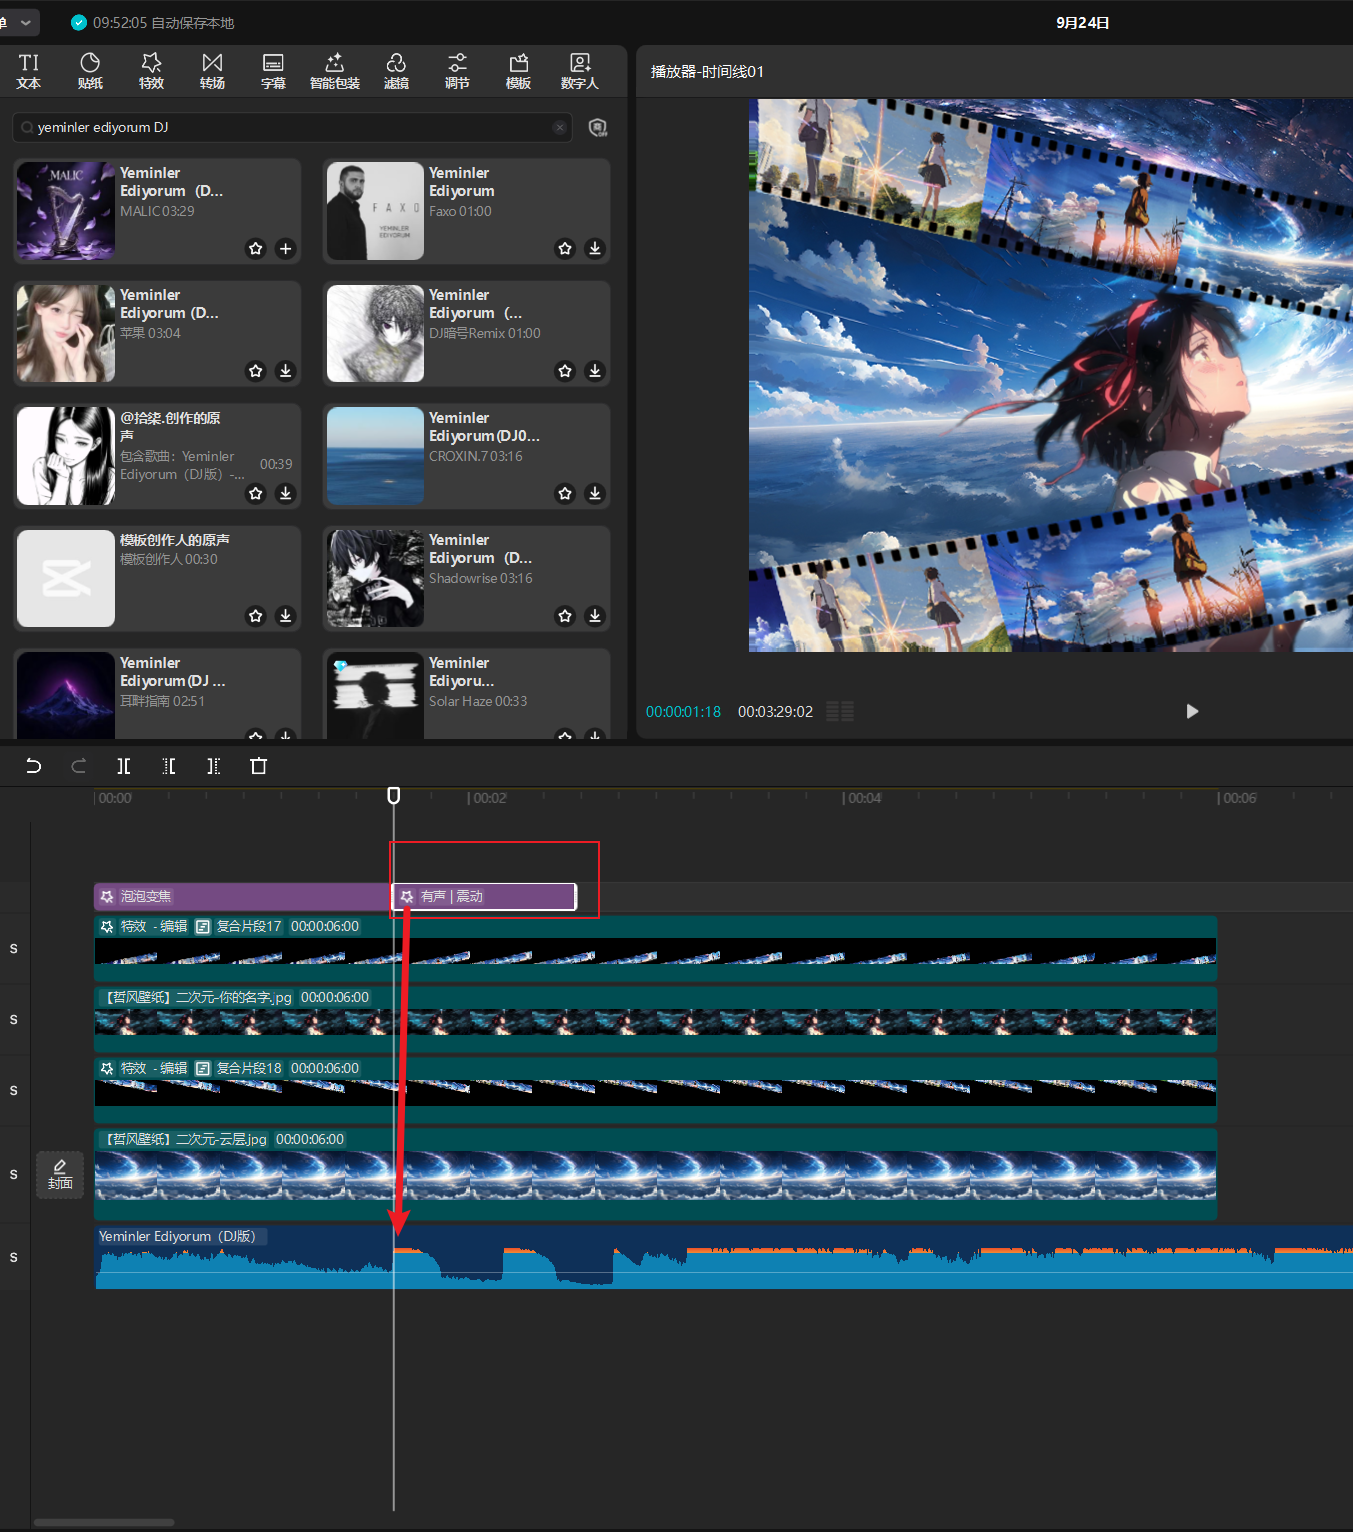
Task: Clear the search text with the X button
Action: [x=560, y=127]
